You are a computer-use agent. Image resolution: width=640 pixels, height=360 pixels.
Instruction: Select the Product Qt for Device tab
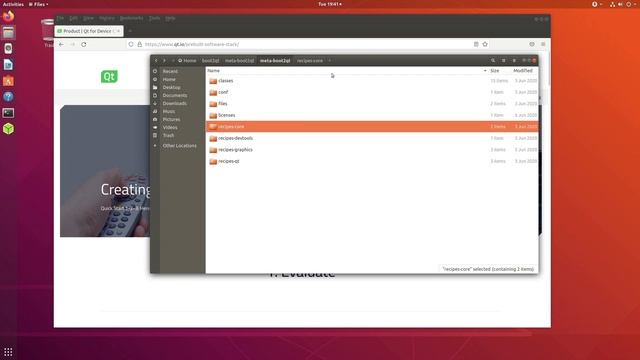click(x=89, y=31)
